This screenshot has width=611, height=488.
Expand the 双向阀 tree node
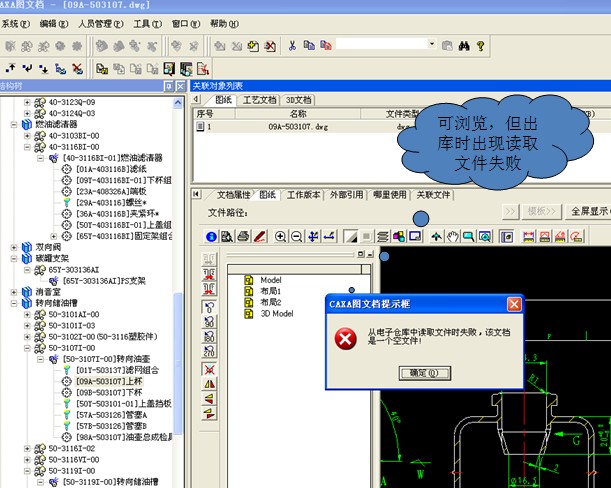click(x=14, y=248)
